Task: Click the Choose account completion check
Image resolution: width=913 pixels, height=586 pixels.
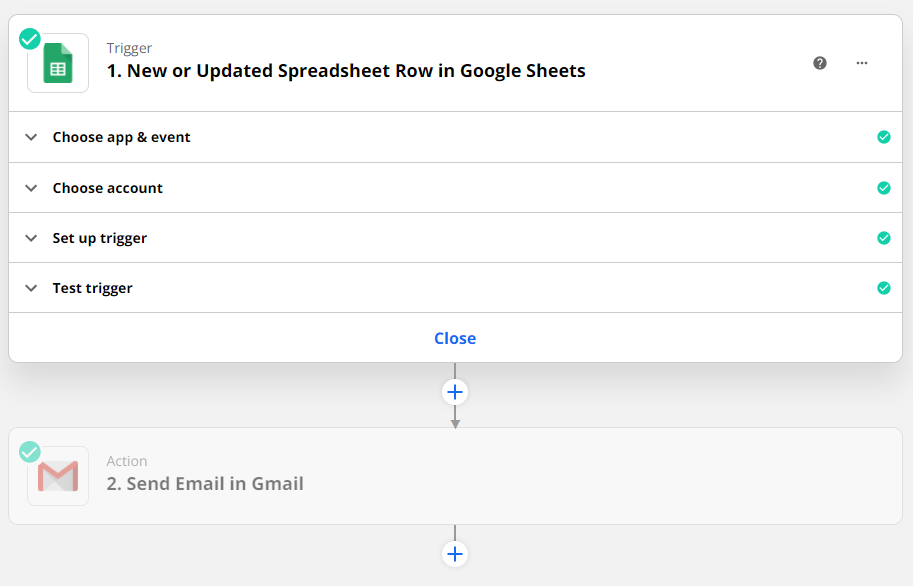Action: [x=884, y=188]
